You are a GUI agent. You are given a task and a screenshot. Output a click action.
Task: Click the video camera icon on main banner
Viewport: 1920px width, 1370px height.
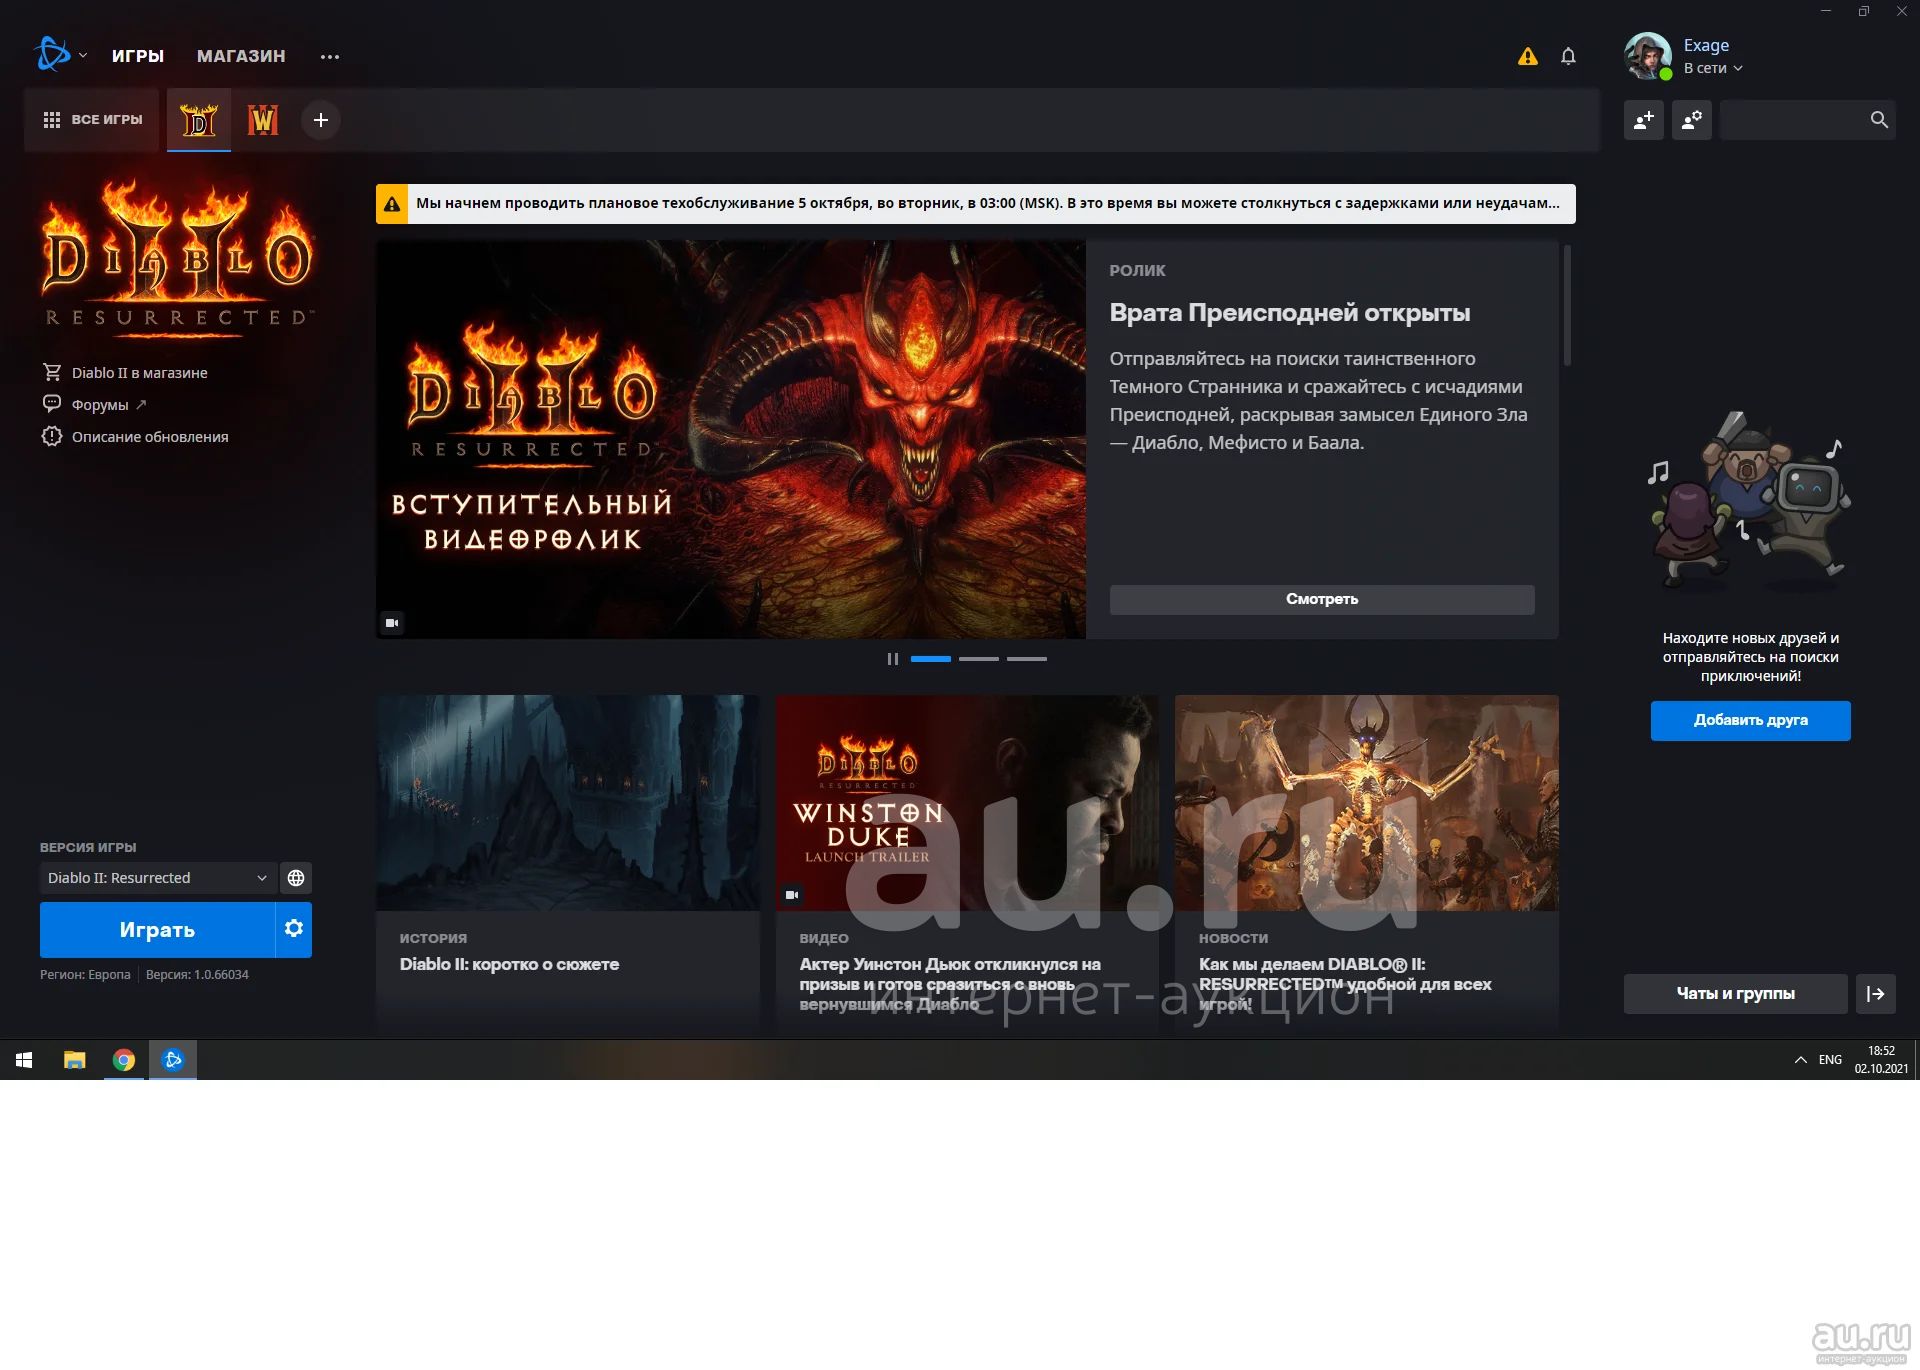tap(392, 623)
